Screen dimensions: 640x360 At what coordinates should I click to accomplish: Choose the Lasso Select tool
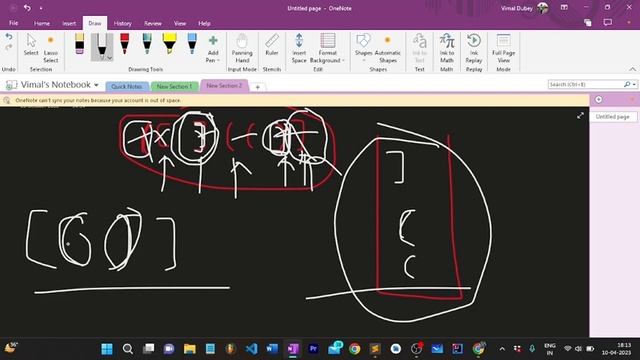coord(51,49)
